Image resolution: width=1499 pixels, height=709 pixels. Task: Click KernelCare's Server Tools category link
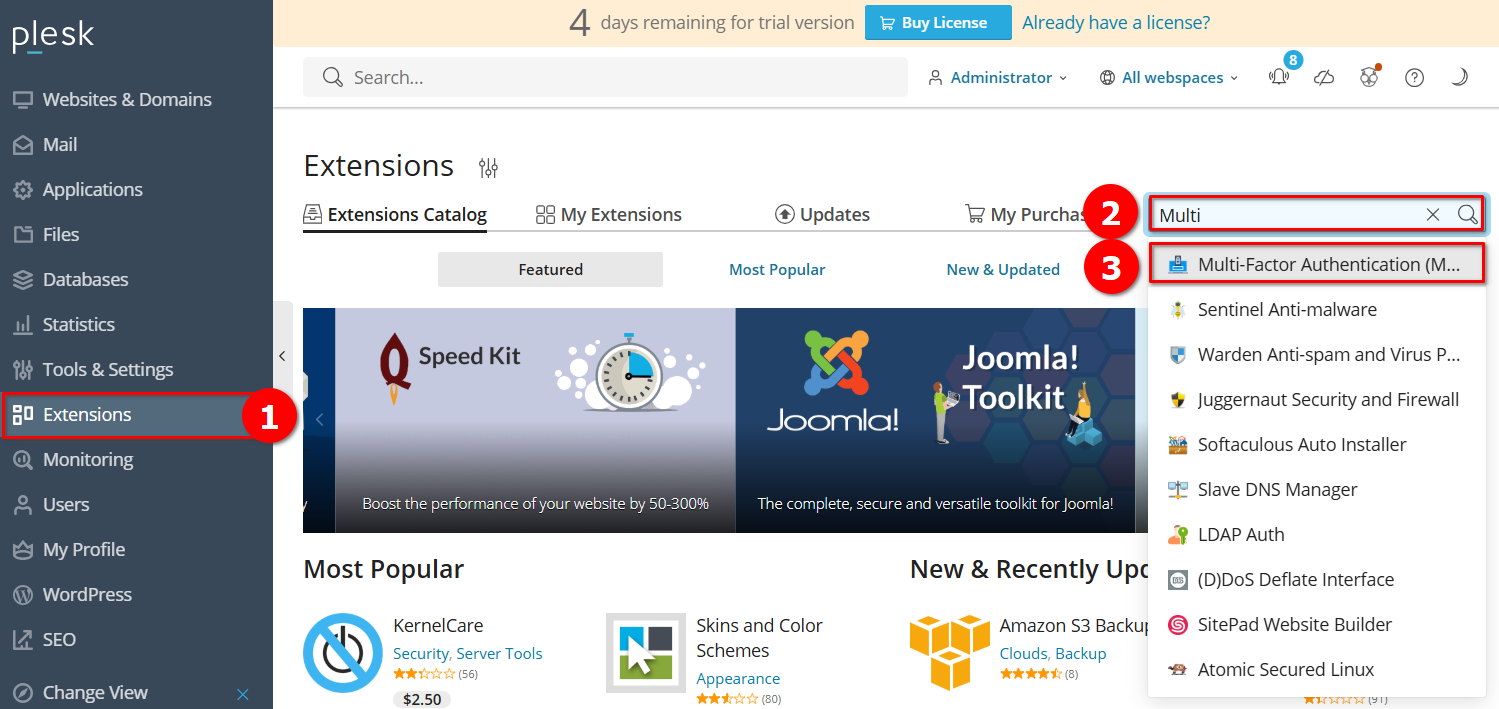coord(499,654)
